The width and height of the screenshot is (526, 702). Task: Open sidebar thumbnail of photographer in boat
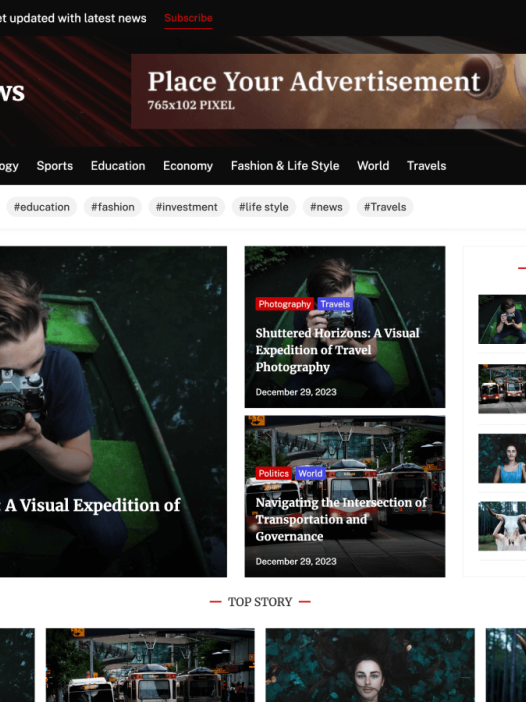tap(502, 319)
